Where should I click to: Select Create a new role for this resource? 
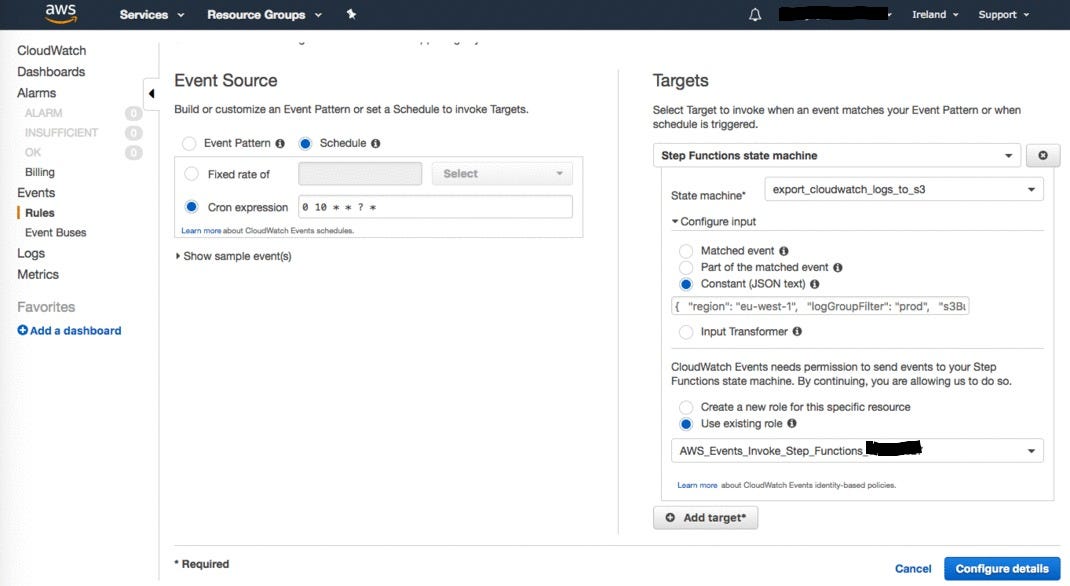pos(687,406)
